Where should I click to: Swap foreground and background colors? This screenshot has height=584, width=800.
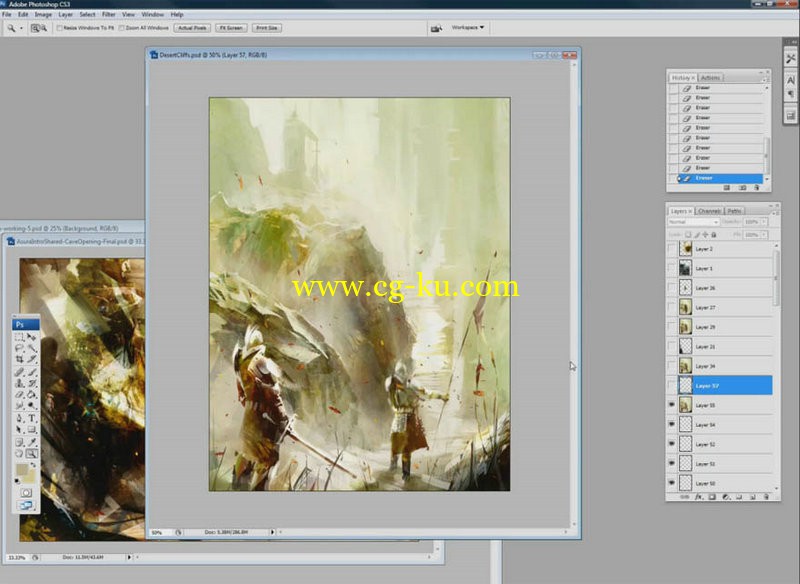(33, 465)
